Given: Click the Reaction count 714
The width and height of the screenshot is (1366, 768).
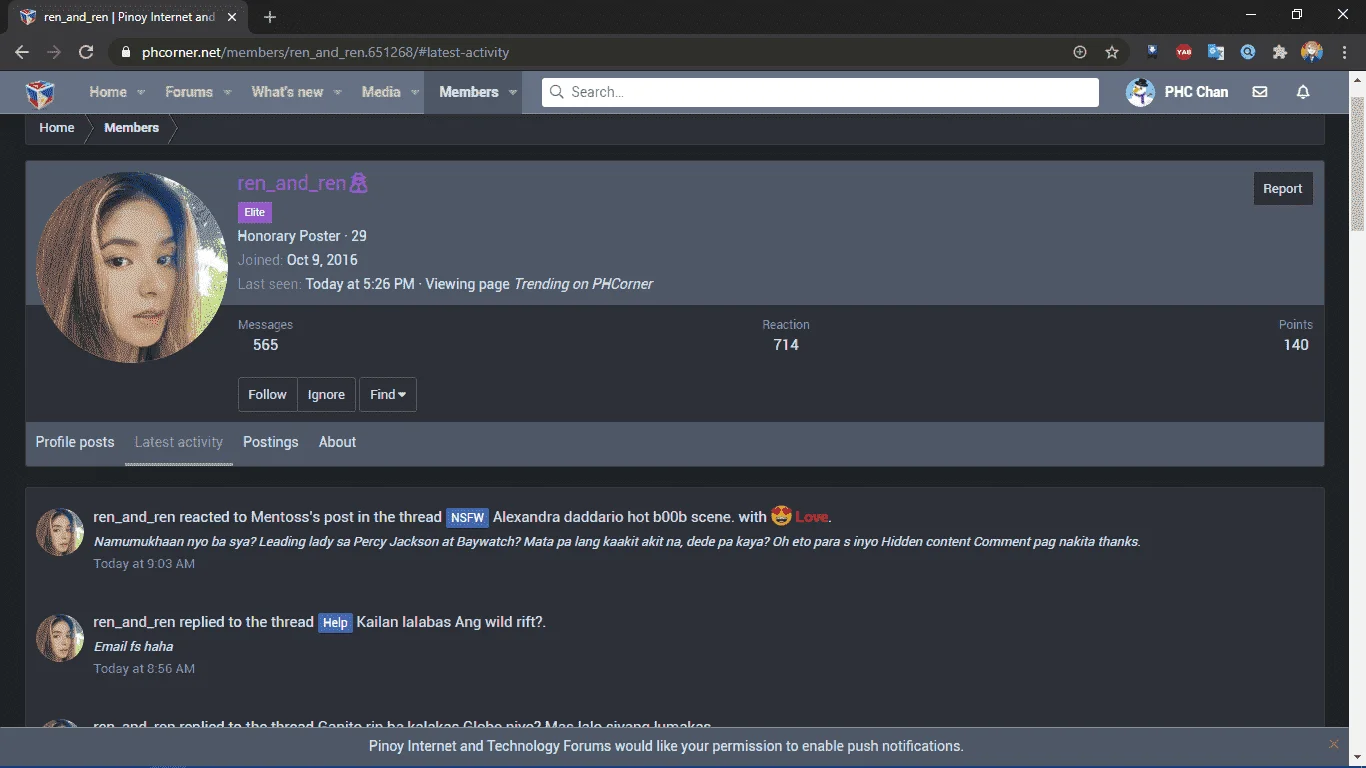Looking at the screenshot, I should pos(786,345).
